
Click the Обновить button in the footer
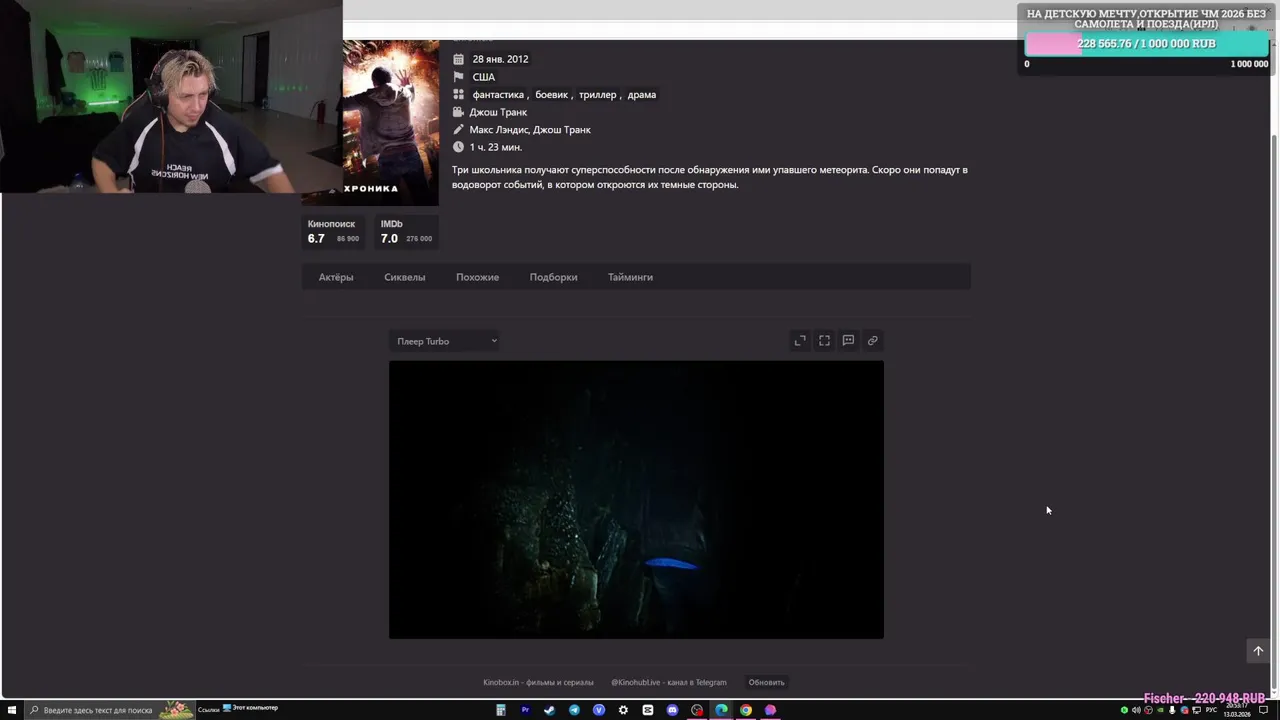tap(766, 682)
